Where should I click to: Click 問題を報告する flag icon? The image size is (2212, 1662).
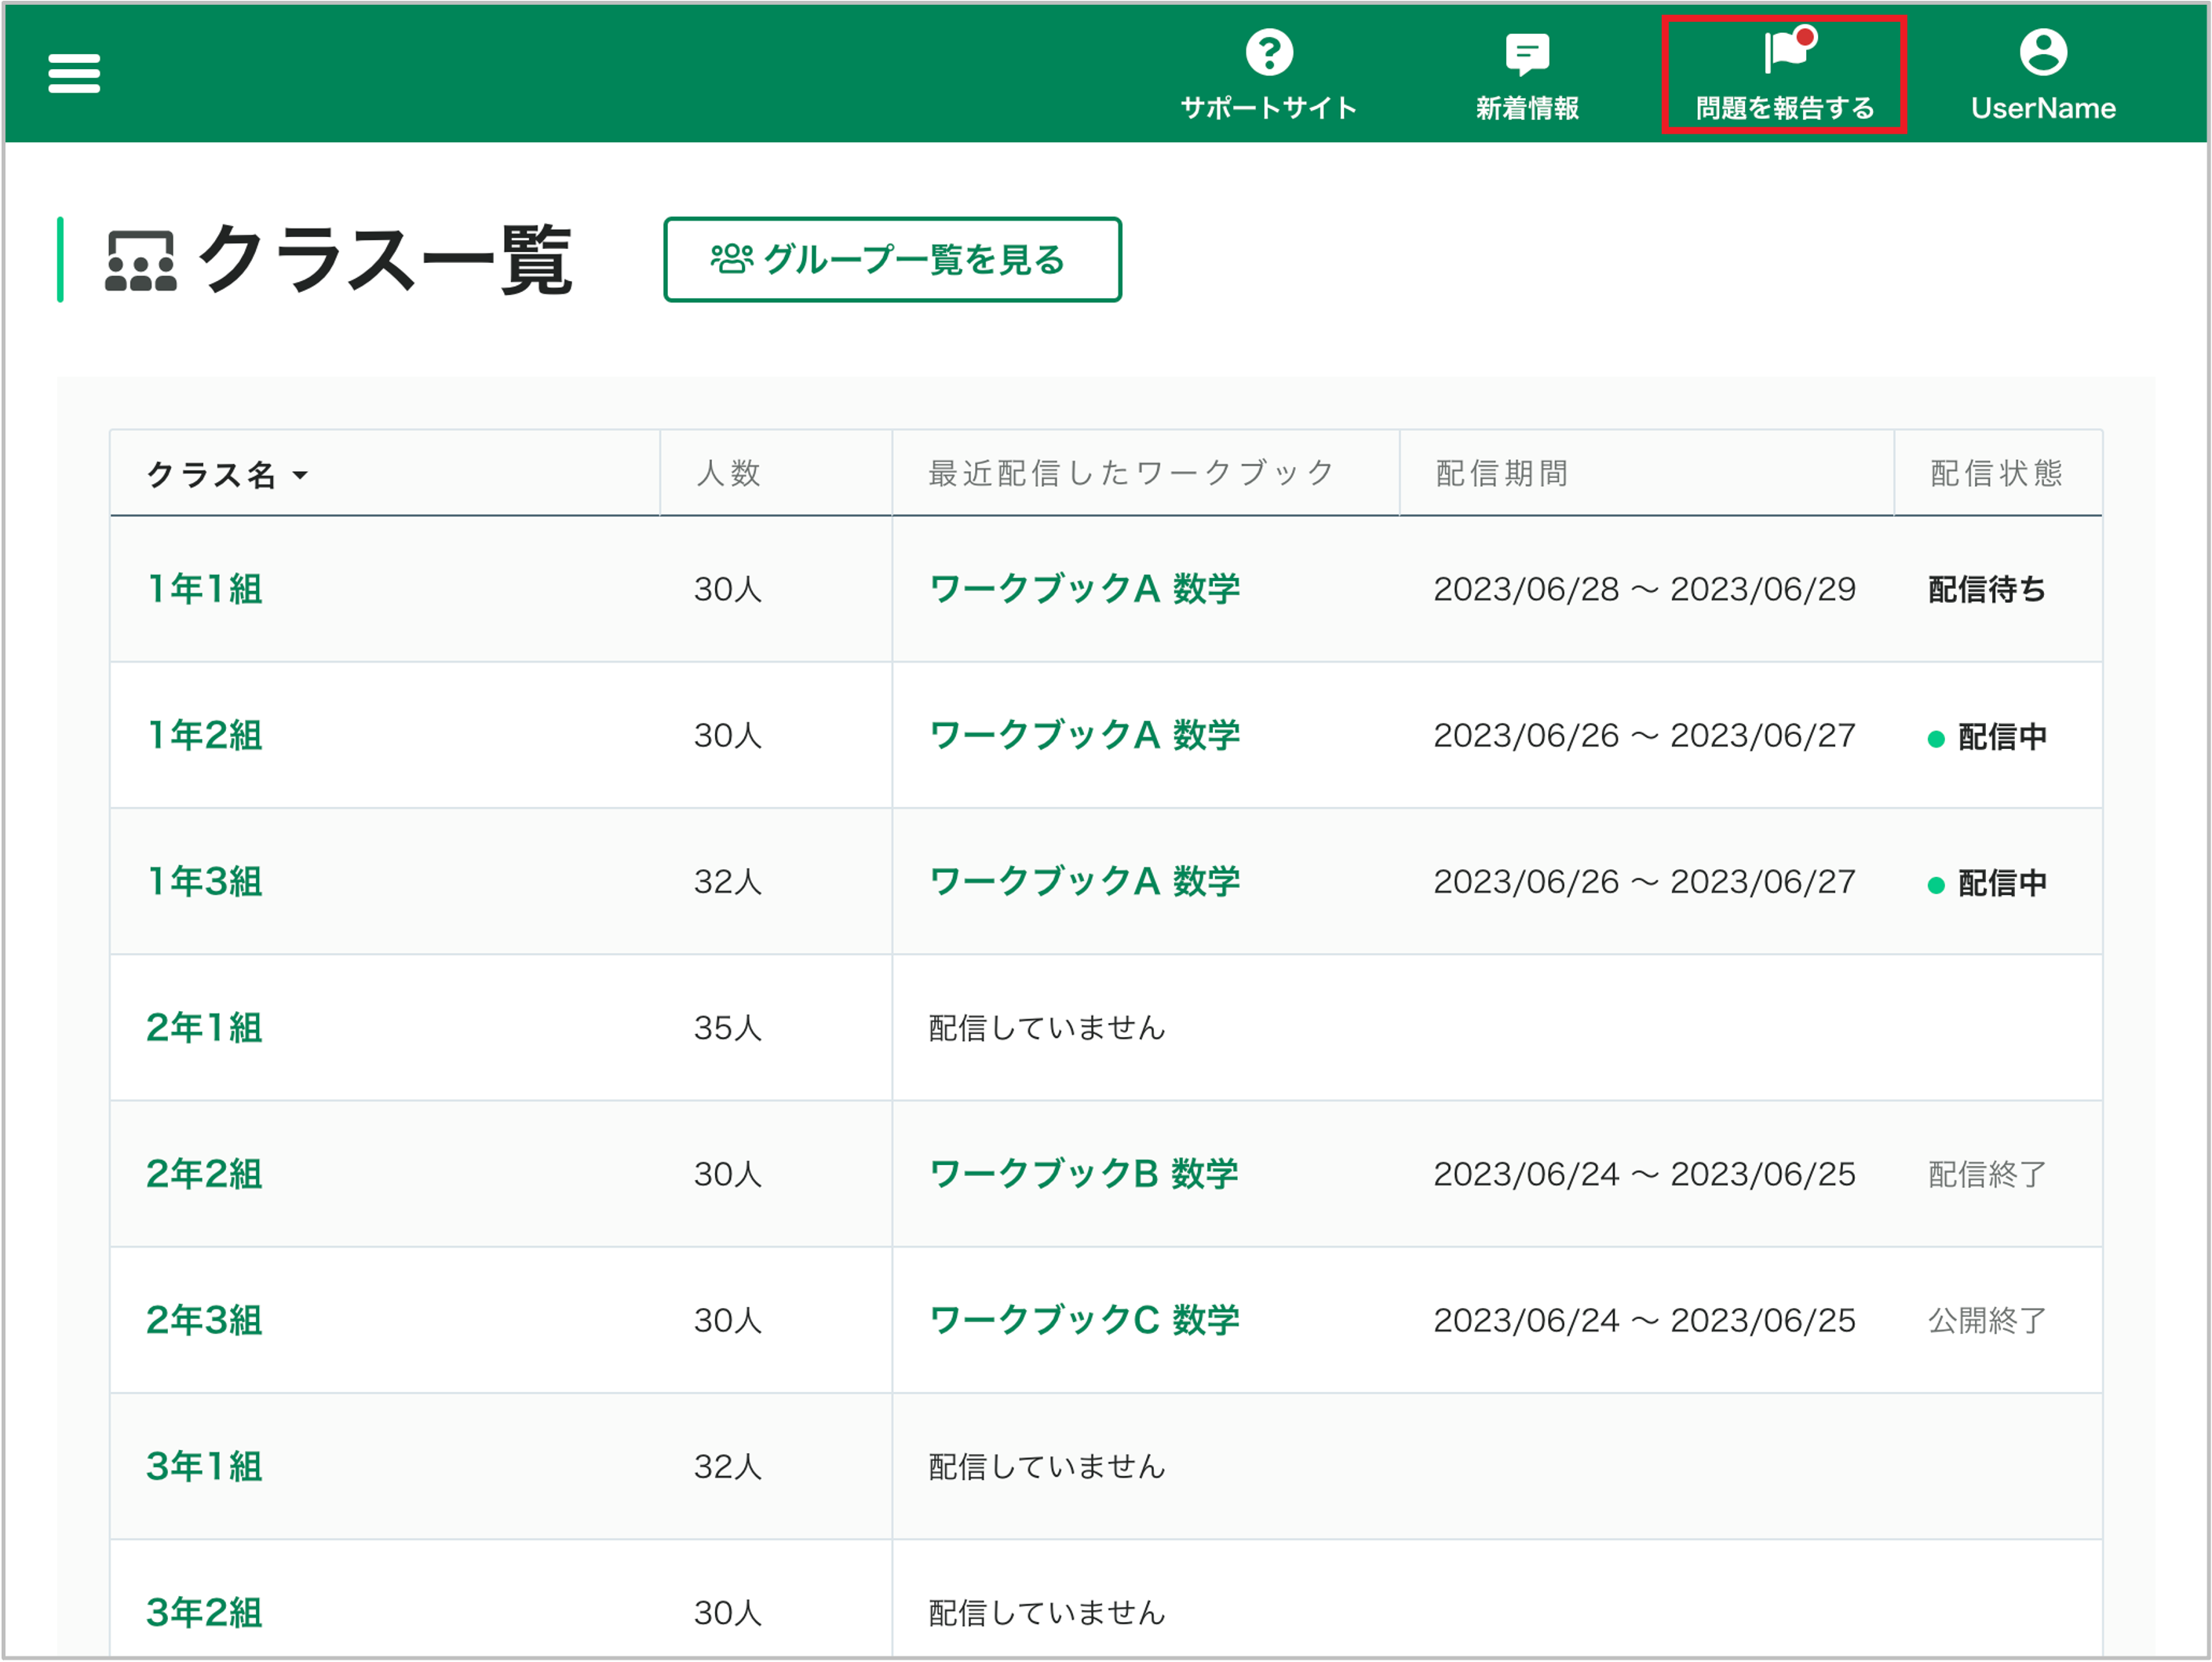pyautogui.click(x=1788, y=51)
